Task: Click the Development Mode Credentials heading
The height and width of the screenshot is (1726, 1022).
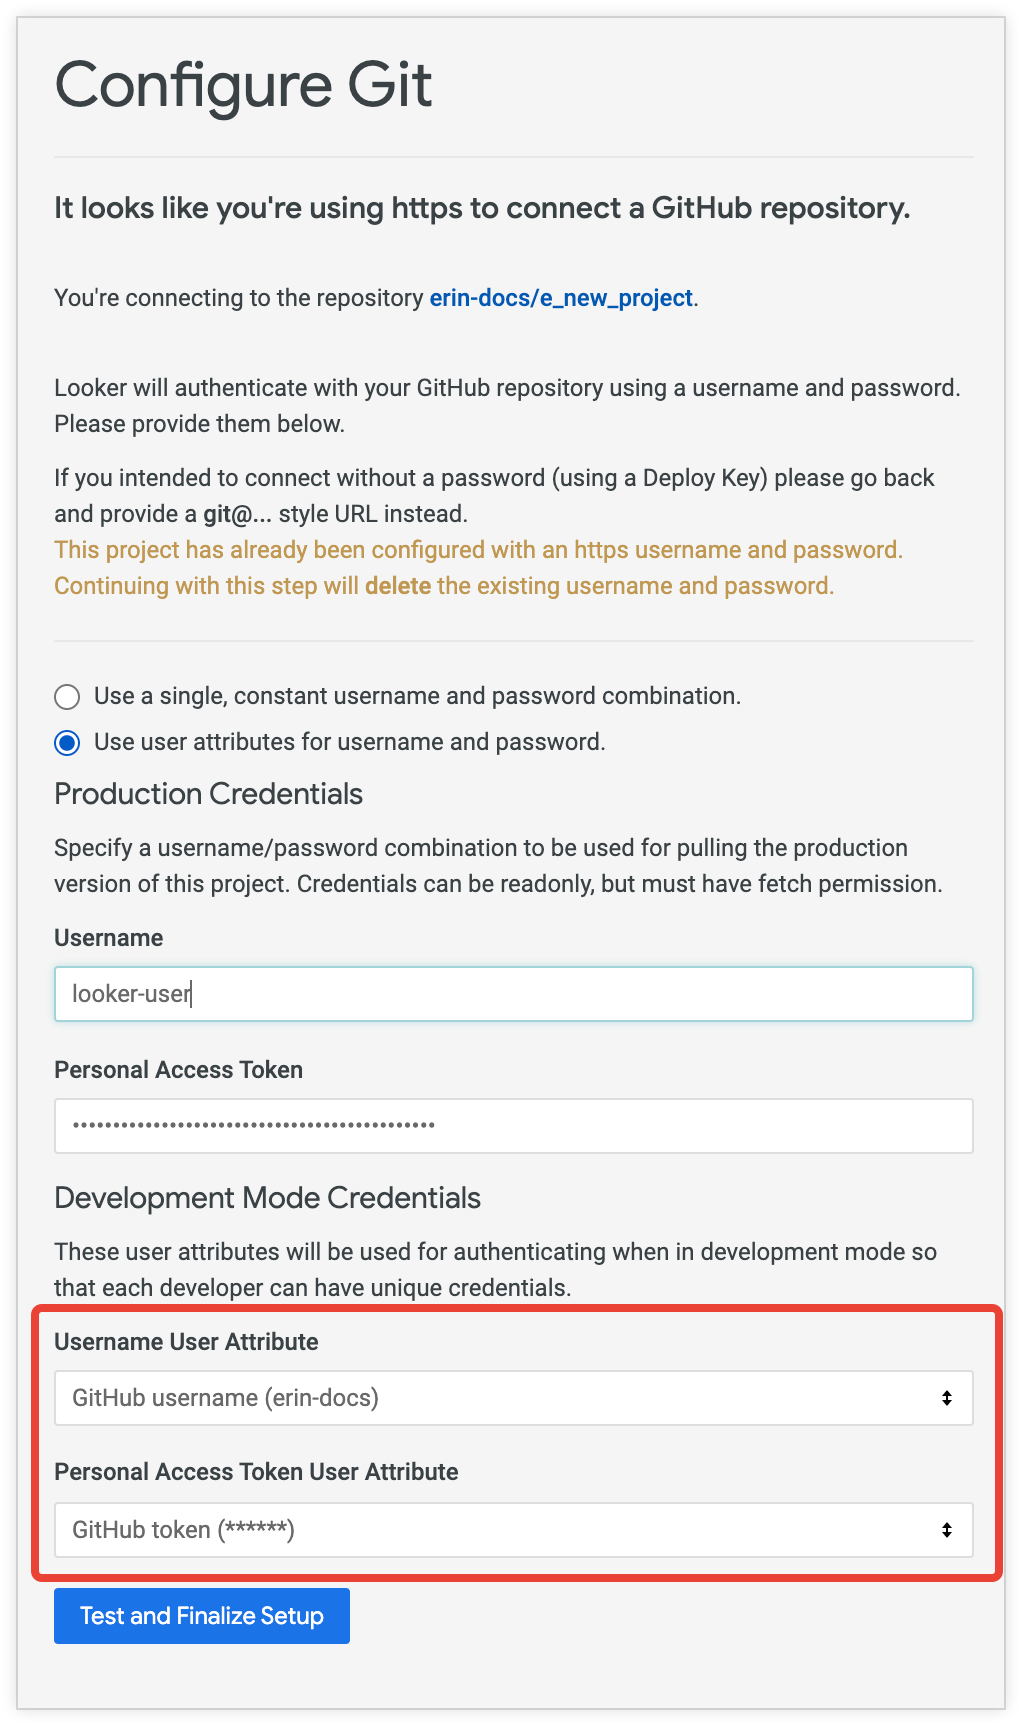Action: coord(267,1198)
